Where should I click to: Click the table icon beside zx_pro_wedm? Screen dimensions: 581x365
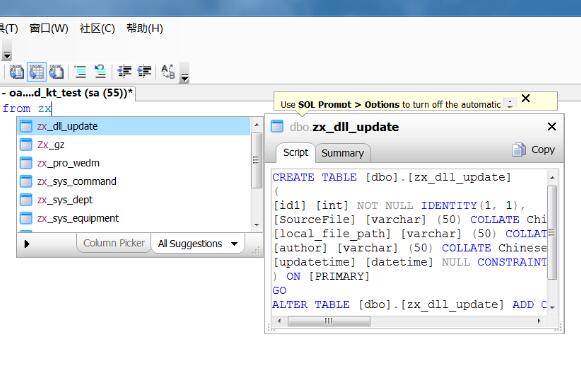coord(26,163)
